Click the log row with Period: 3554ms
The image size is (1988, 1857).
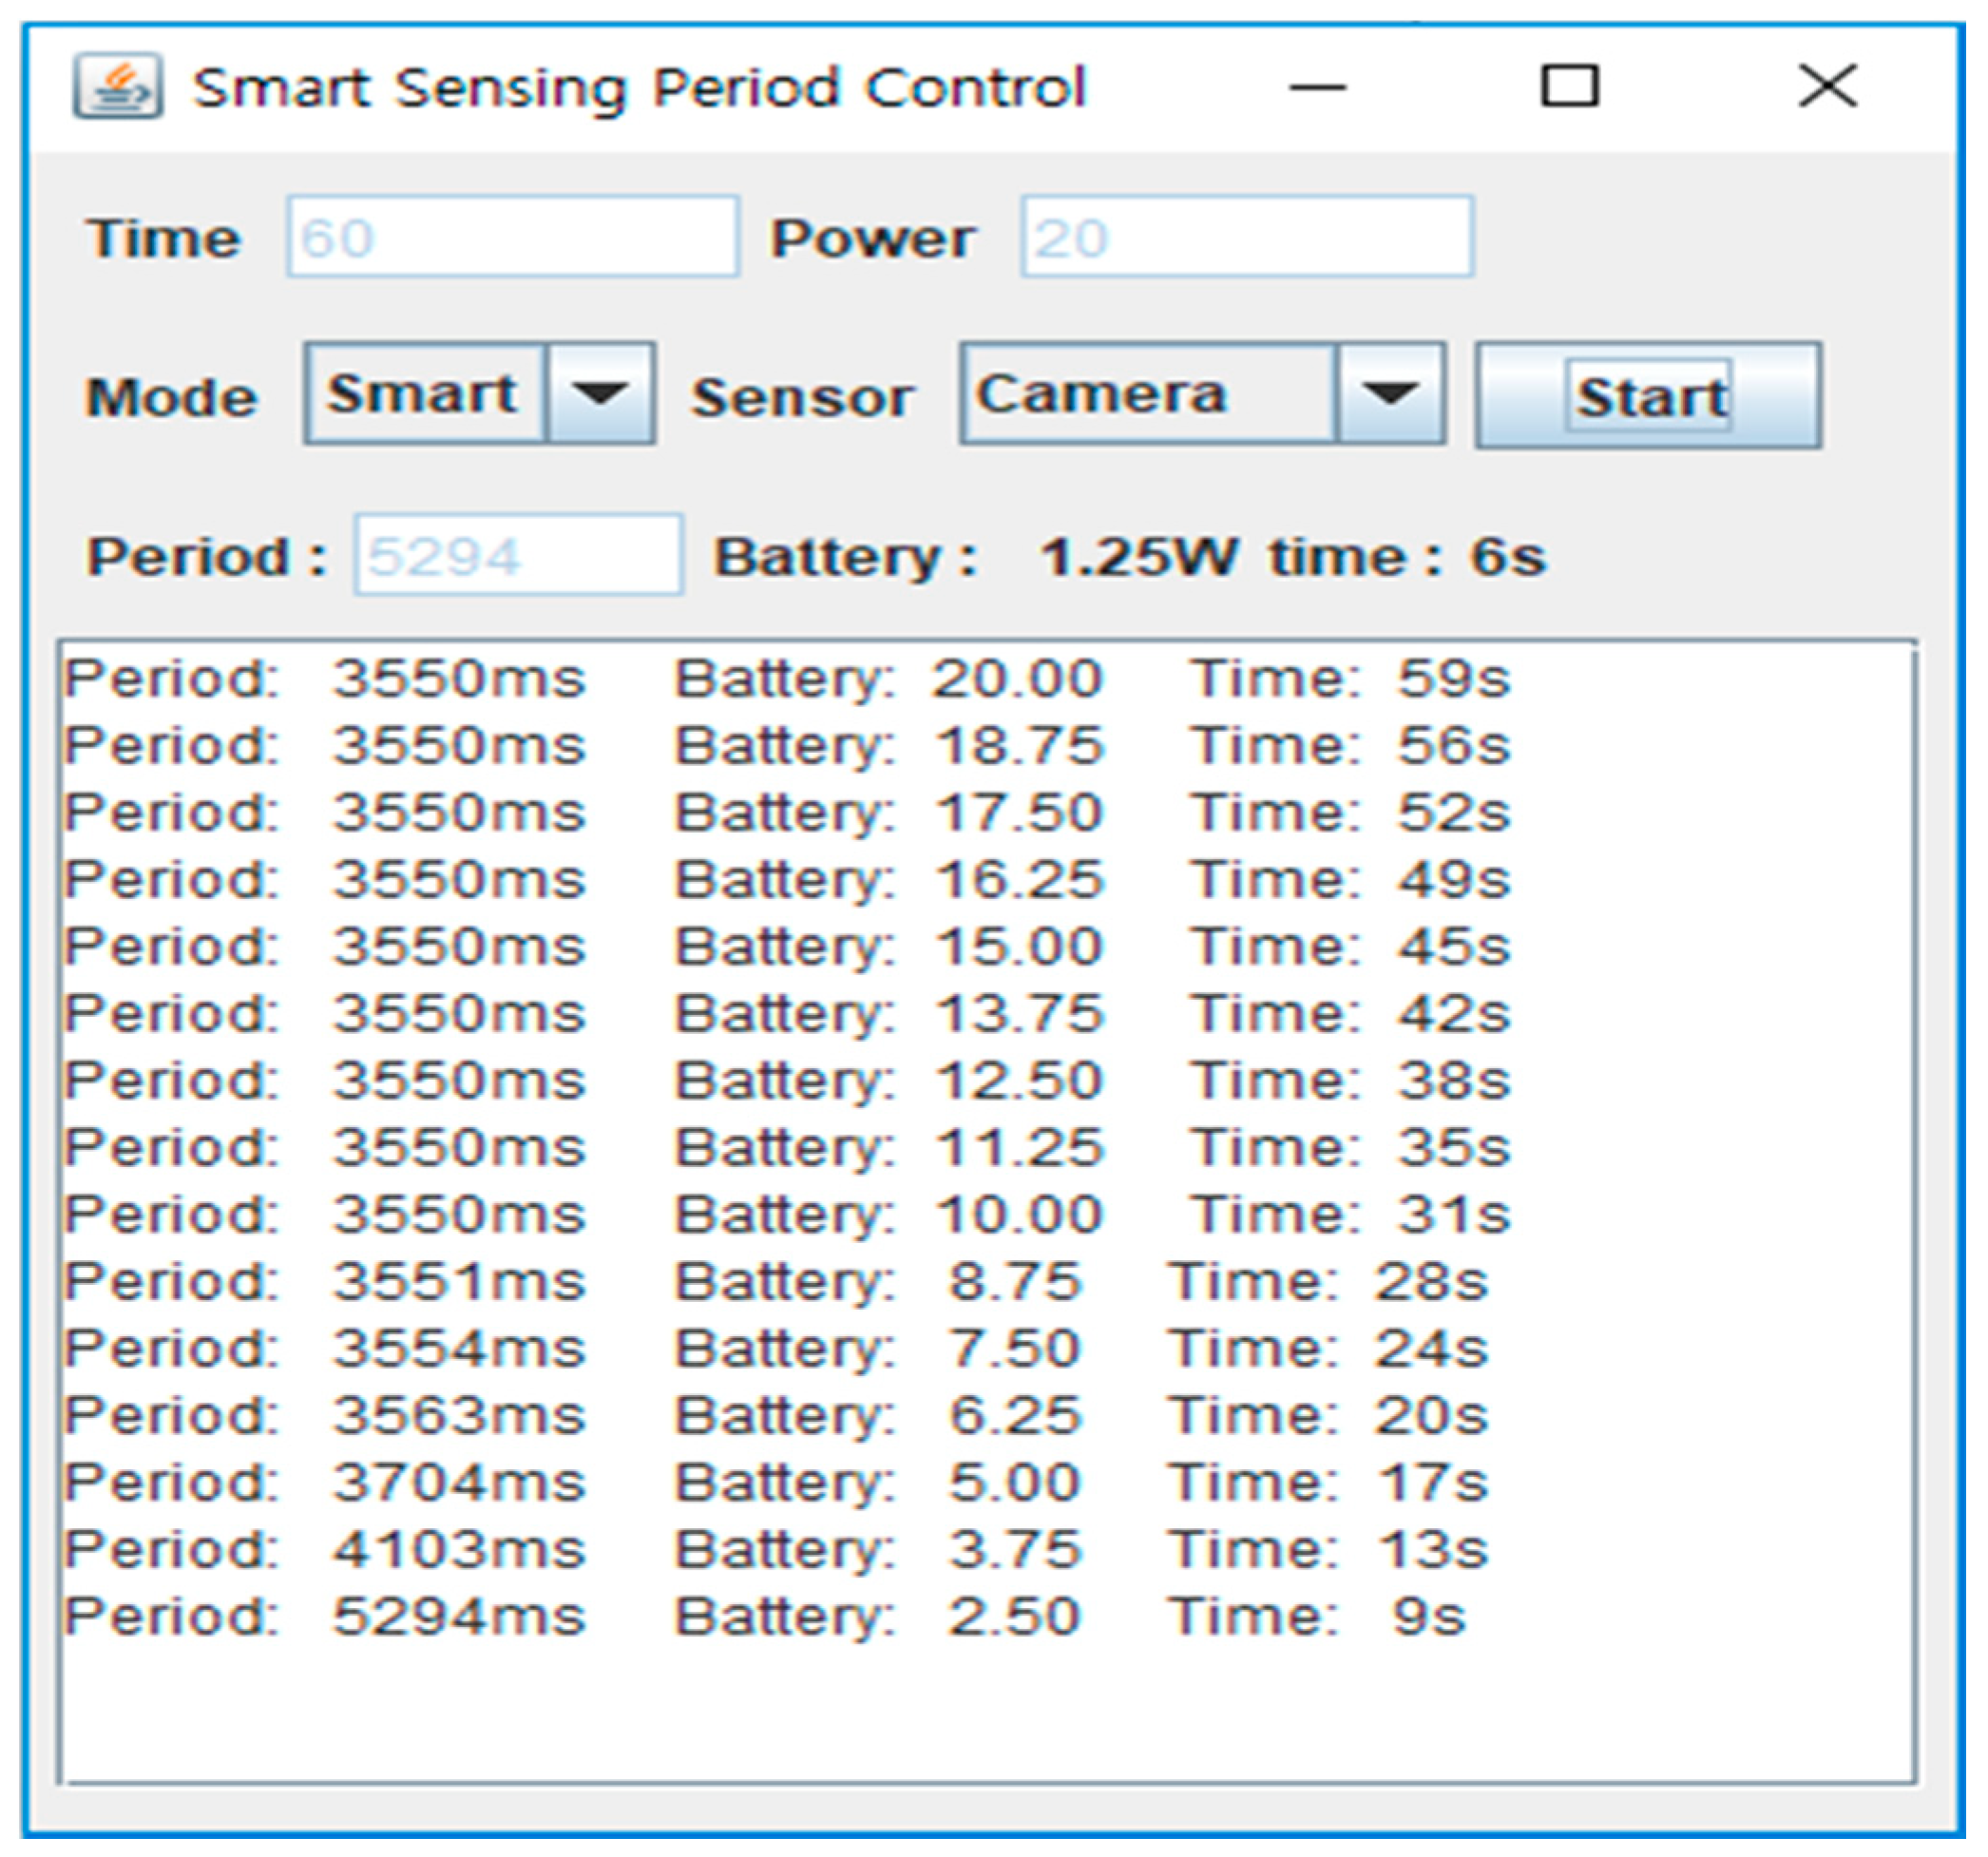point(776,1349)
